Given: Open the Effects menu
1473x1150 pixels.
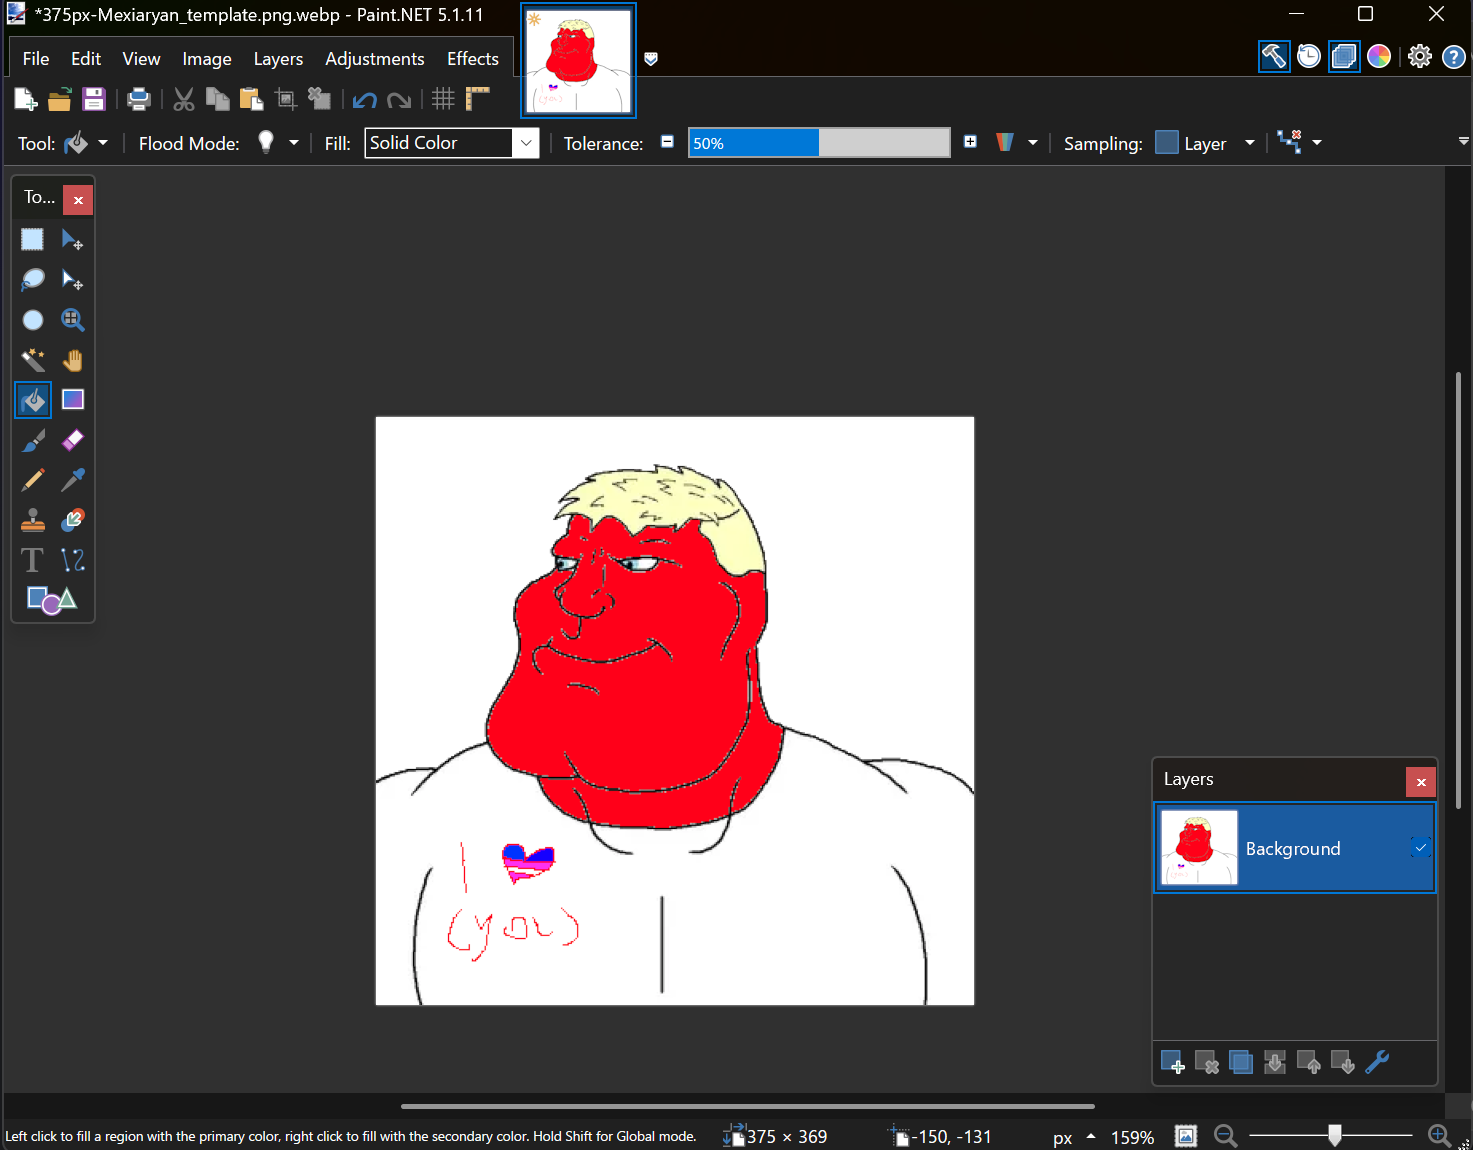Looking at the screenshot, I should point(472,59).
